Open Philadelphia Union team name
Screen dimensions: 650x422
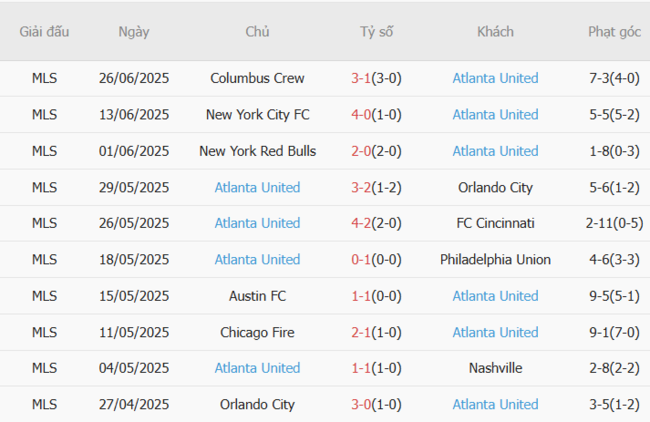pyautogui.click(x=495, y=259)
